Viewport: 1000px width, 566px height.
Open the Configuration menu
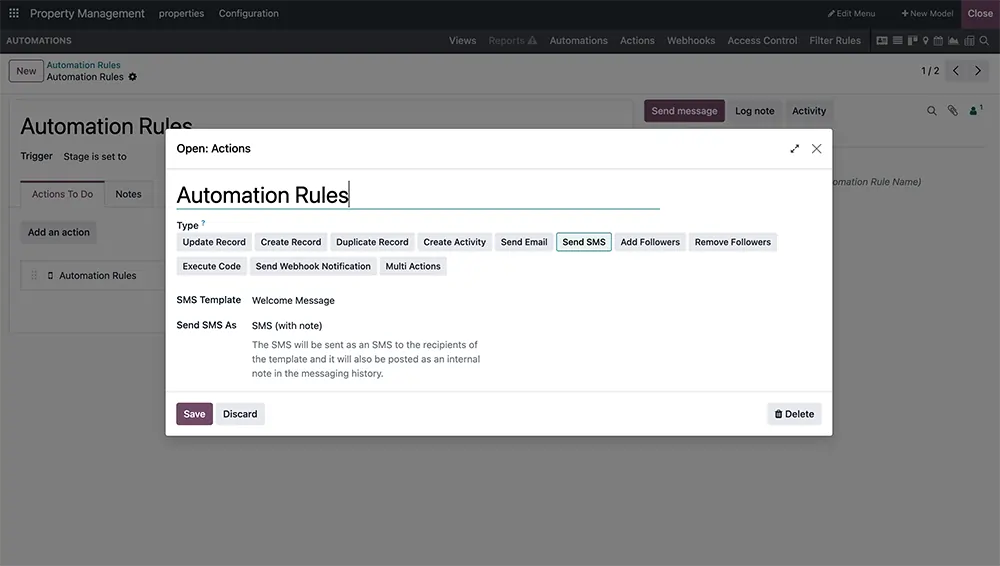[249, 13]
